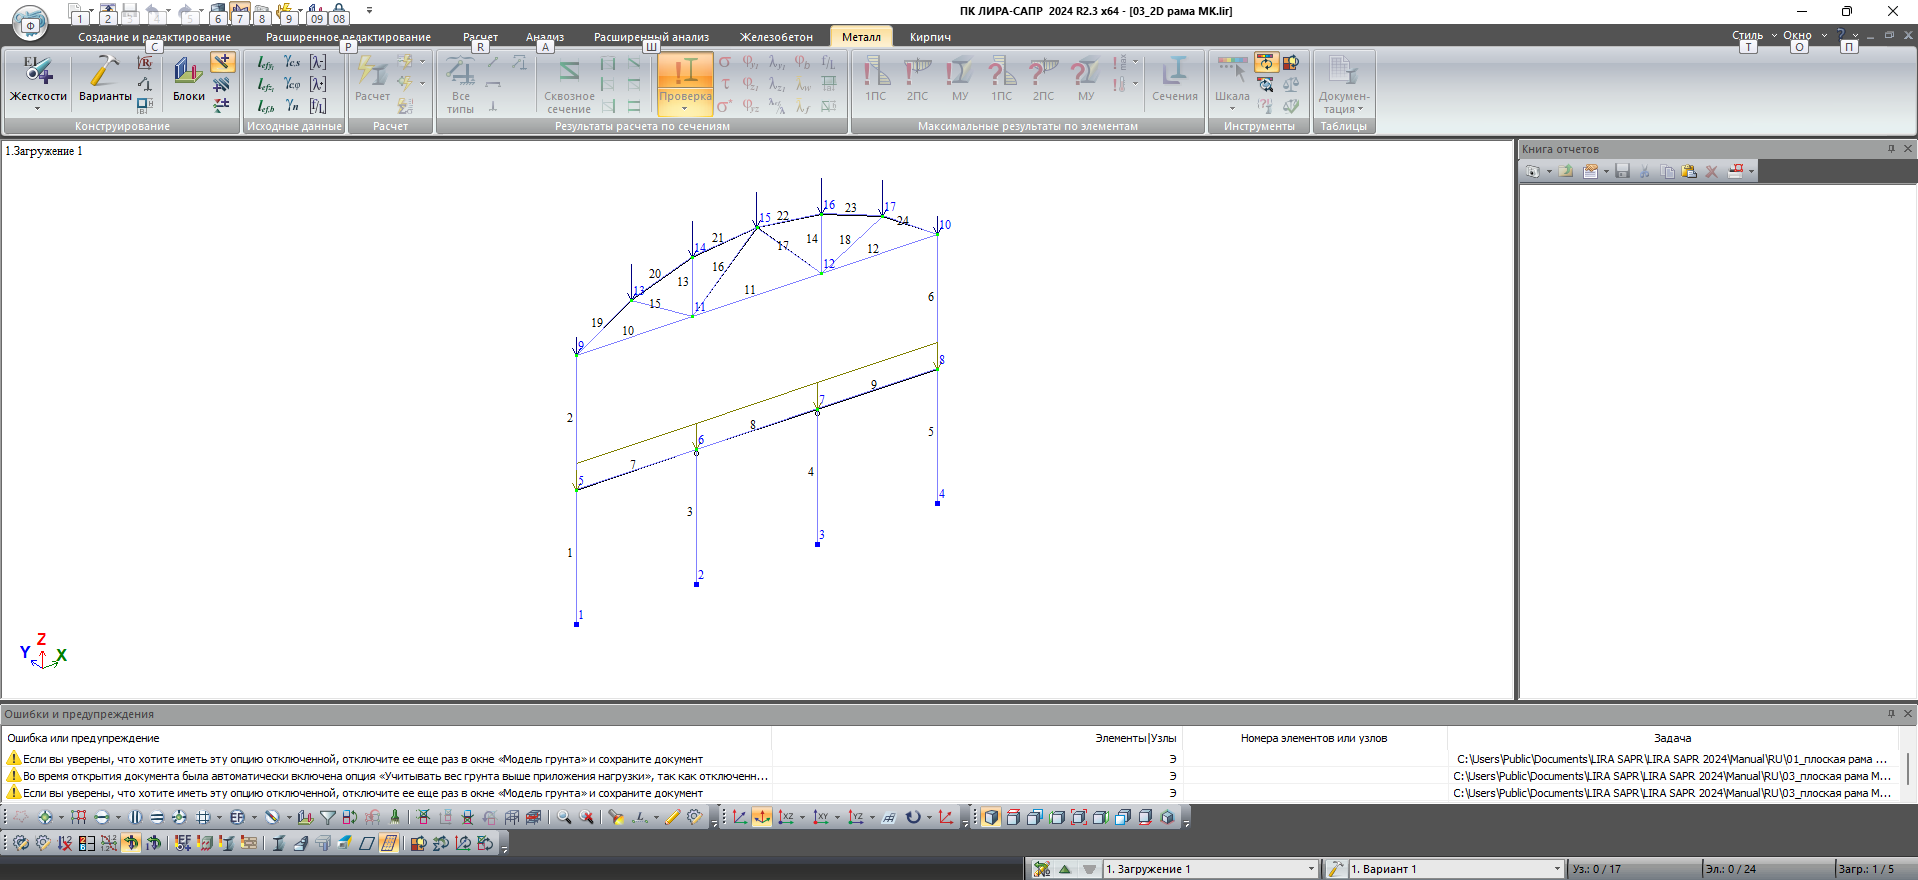Expand the Загружение 1 load case dropdown

click(x=1311, y=869)
